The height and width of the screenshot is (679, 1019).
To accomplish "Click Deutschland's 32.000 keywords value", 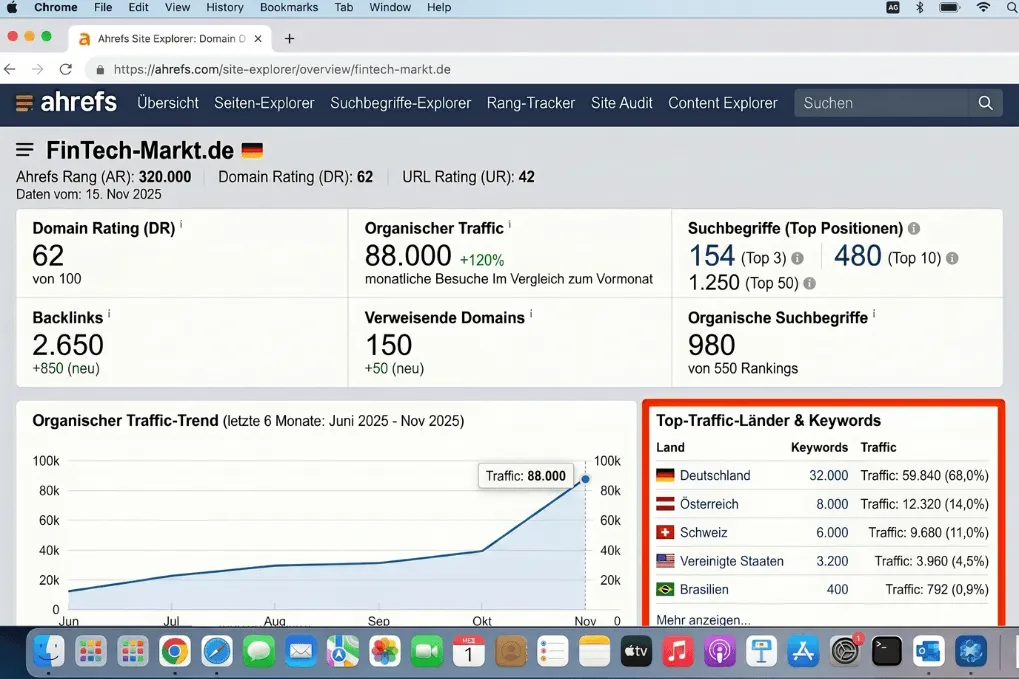I will point(829,475).
